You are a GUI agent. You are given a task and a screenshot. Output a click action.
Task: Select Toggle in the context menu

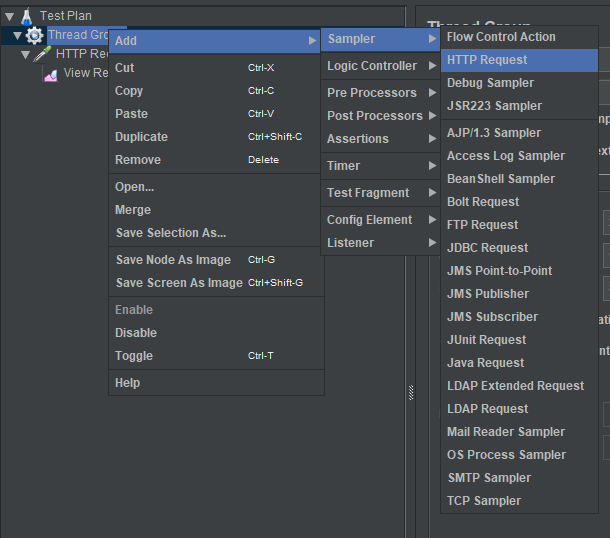tap(216, 356)
